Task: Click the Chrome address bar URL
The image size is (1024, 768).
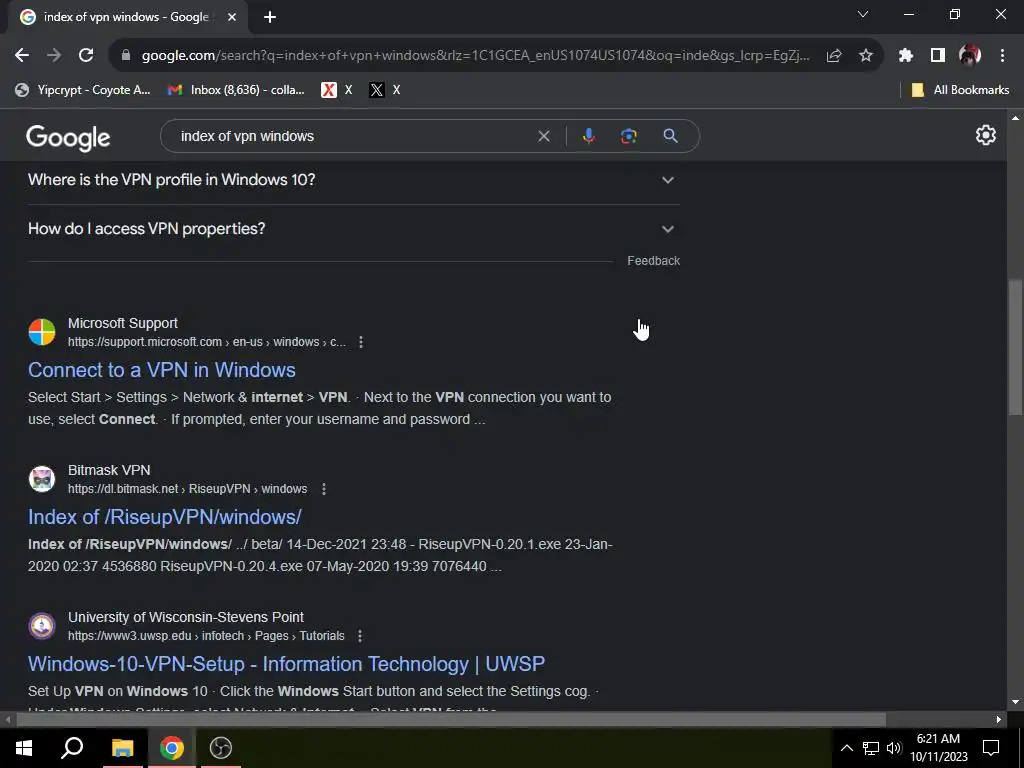Action: click(x=475, y=56)
